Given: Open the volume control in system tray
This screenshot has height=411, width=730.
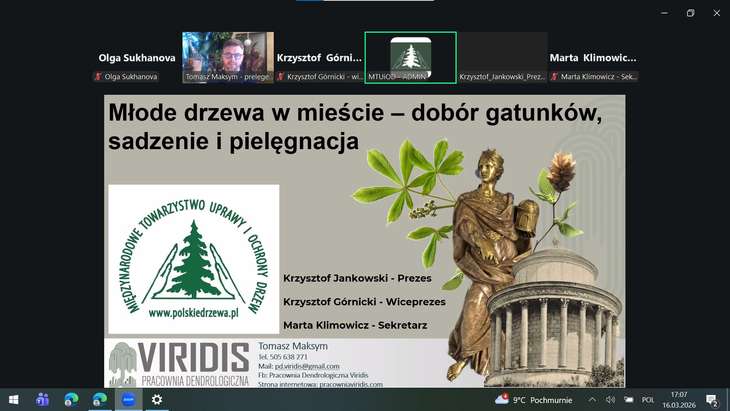Looking at the screenshot, I should coord(610,399).
